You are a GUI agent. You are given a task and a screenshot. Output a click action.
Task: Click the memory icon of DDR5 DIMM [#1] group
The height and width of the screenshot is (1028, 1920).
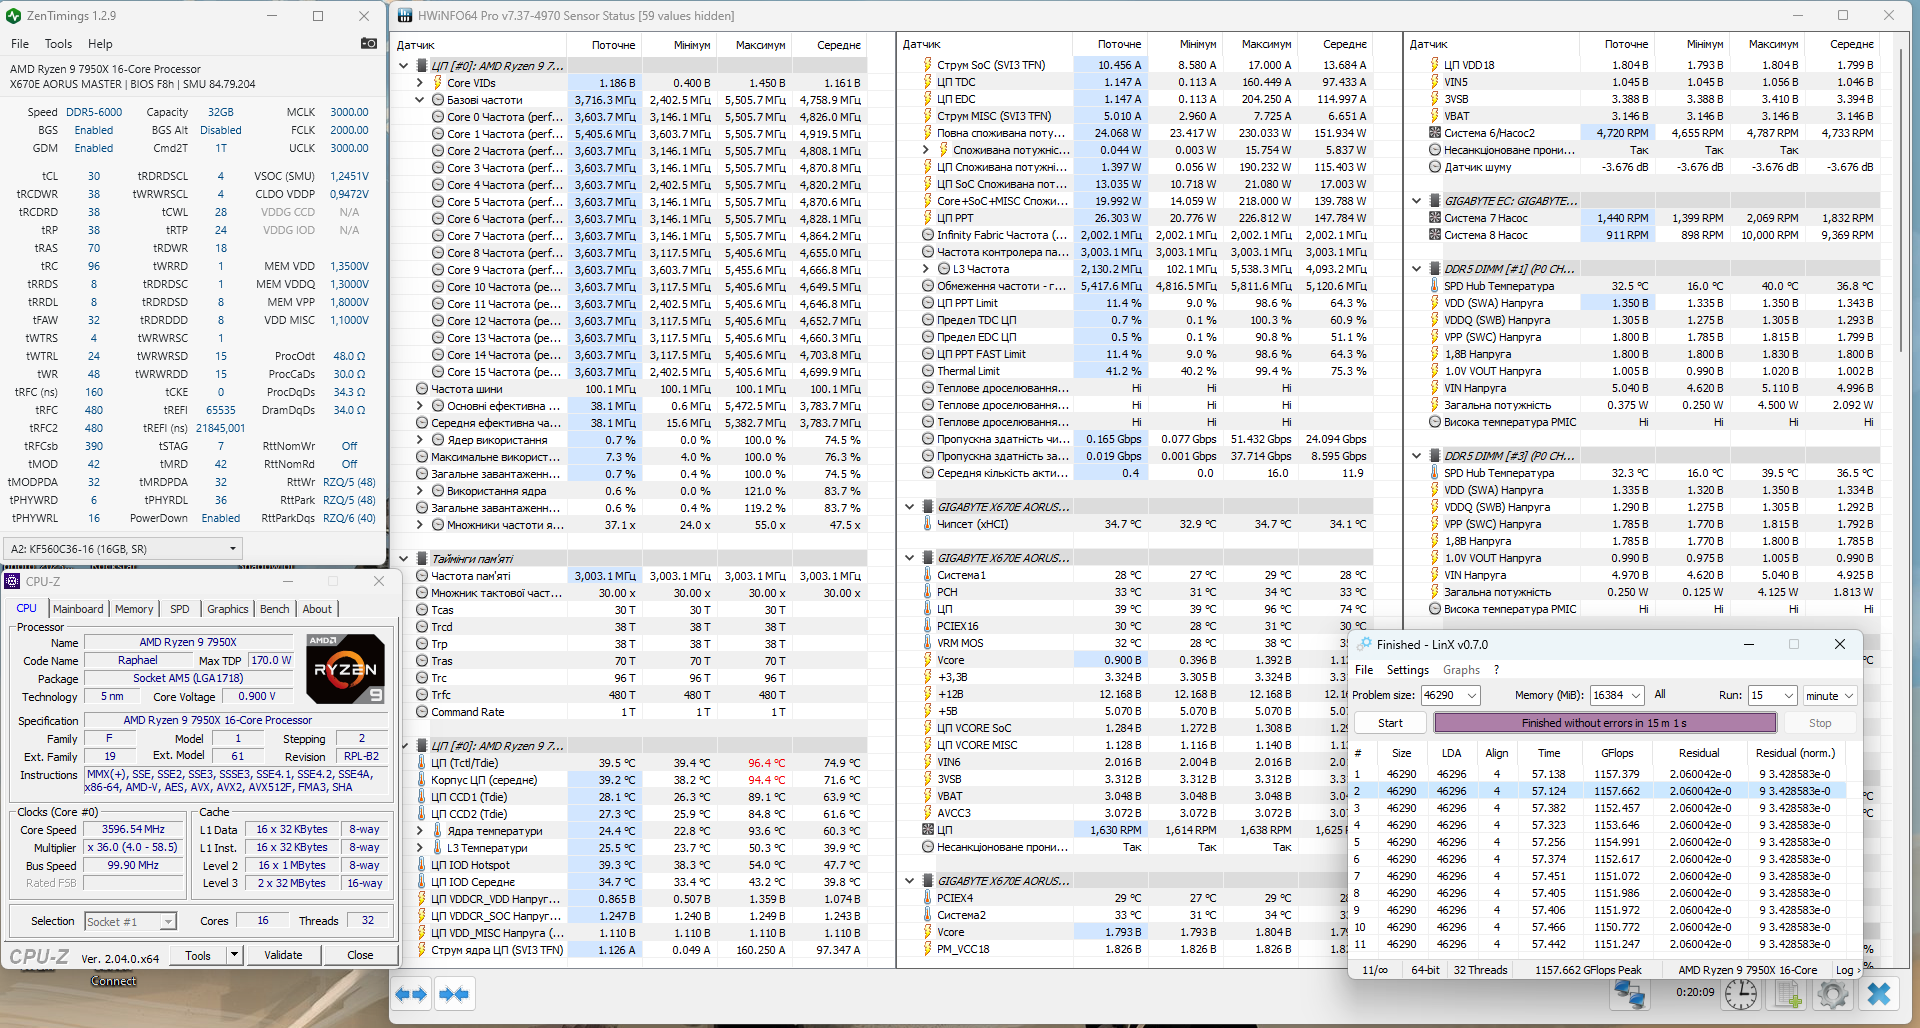coord(1435,269)
